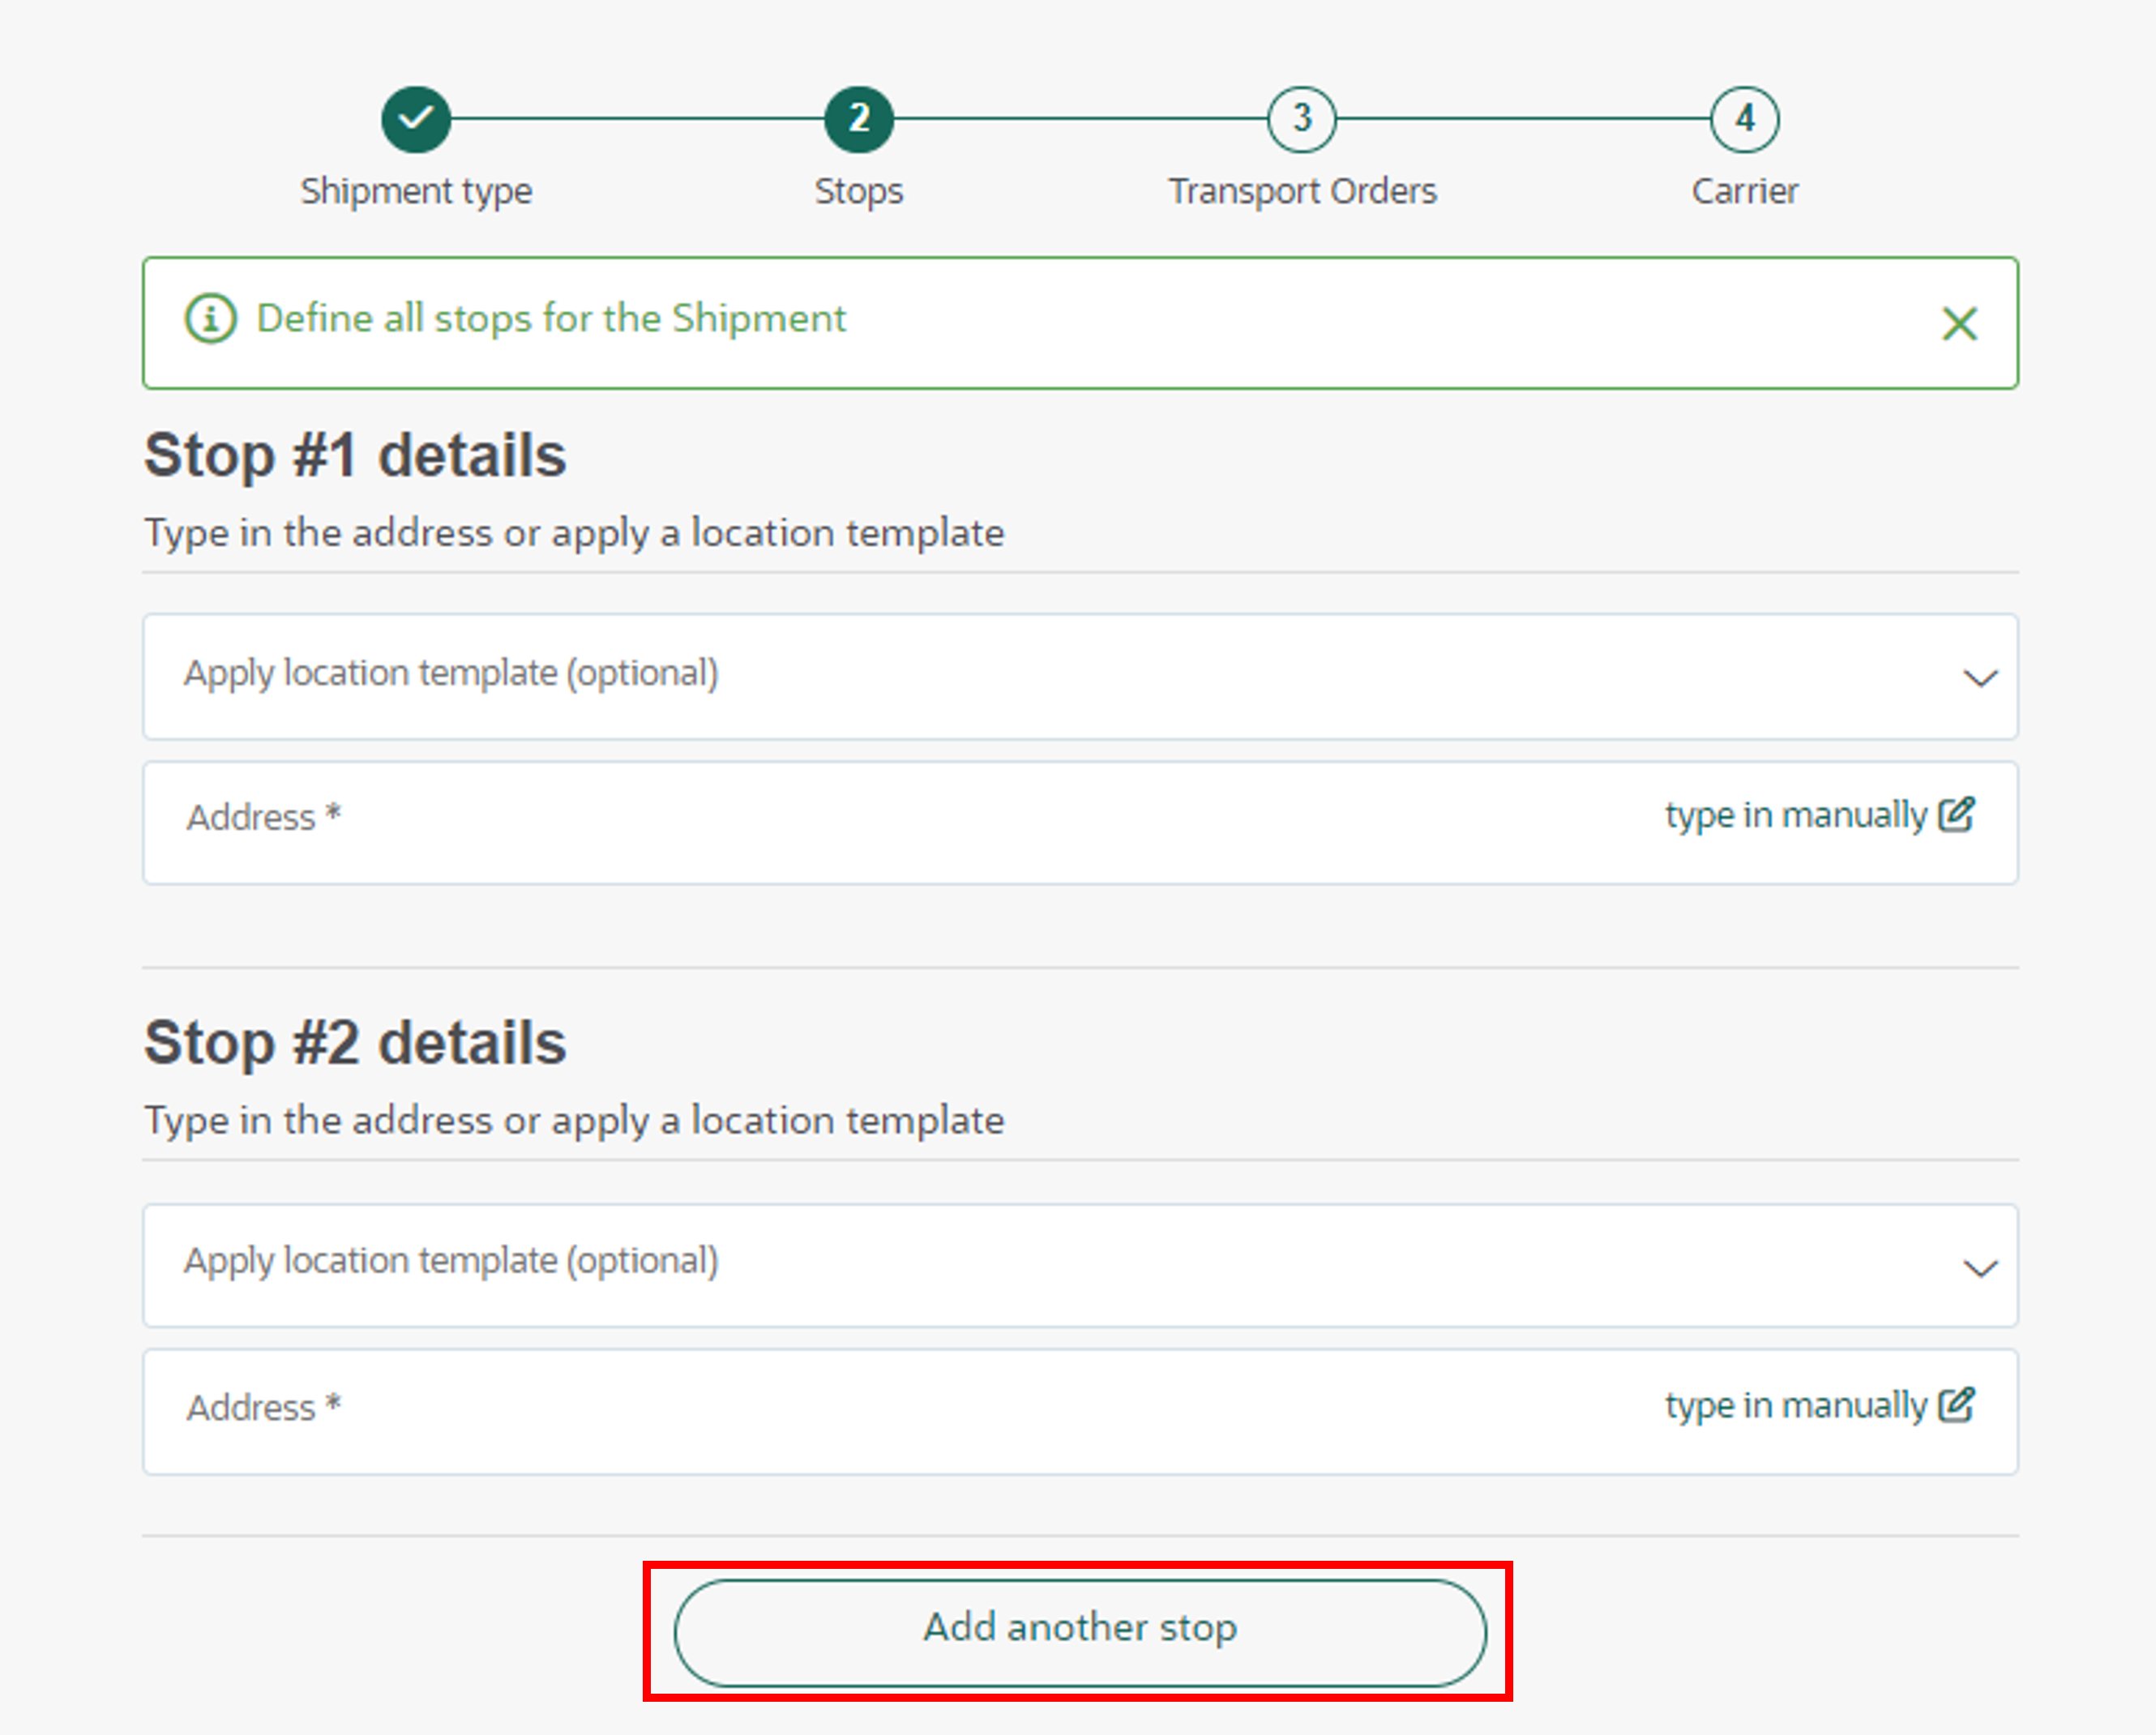Click the progress line between Stops and Transport Orders
This screenshot has height=1735, width=2156.
pos(1080,118)
